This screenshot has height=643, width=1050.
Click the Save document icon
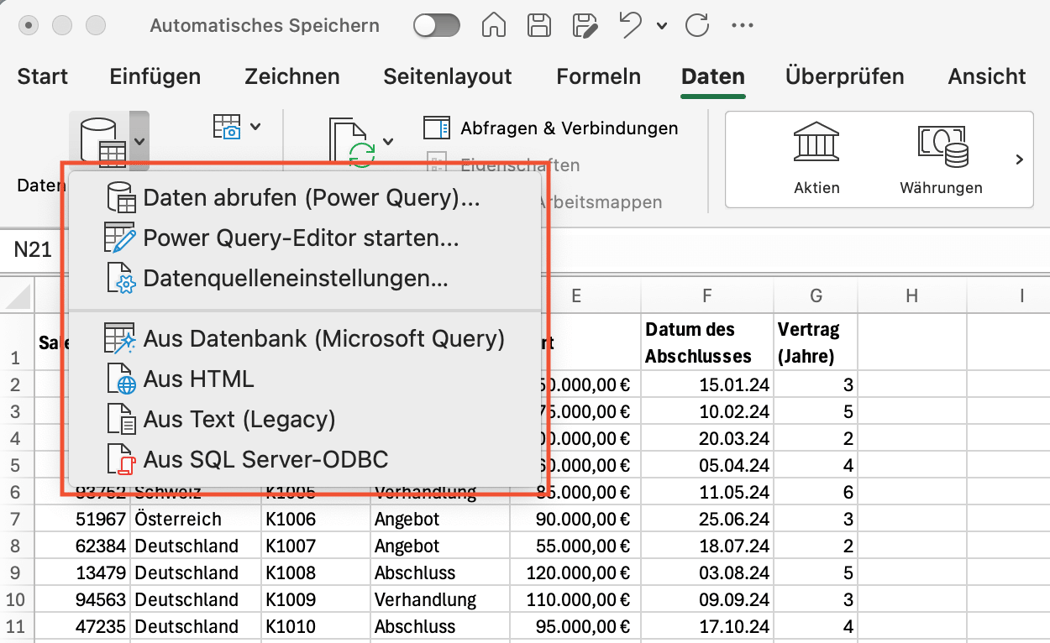click(x=539, y=25)
